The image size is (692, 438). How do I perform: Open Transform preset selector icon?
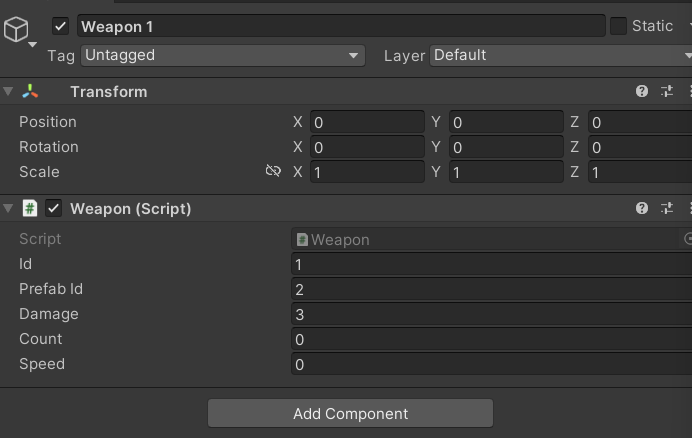[667, 91]
